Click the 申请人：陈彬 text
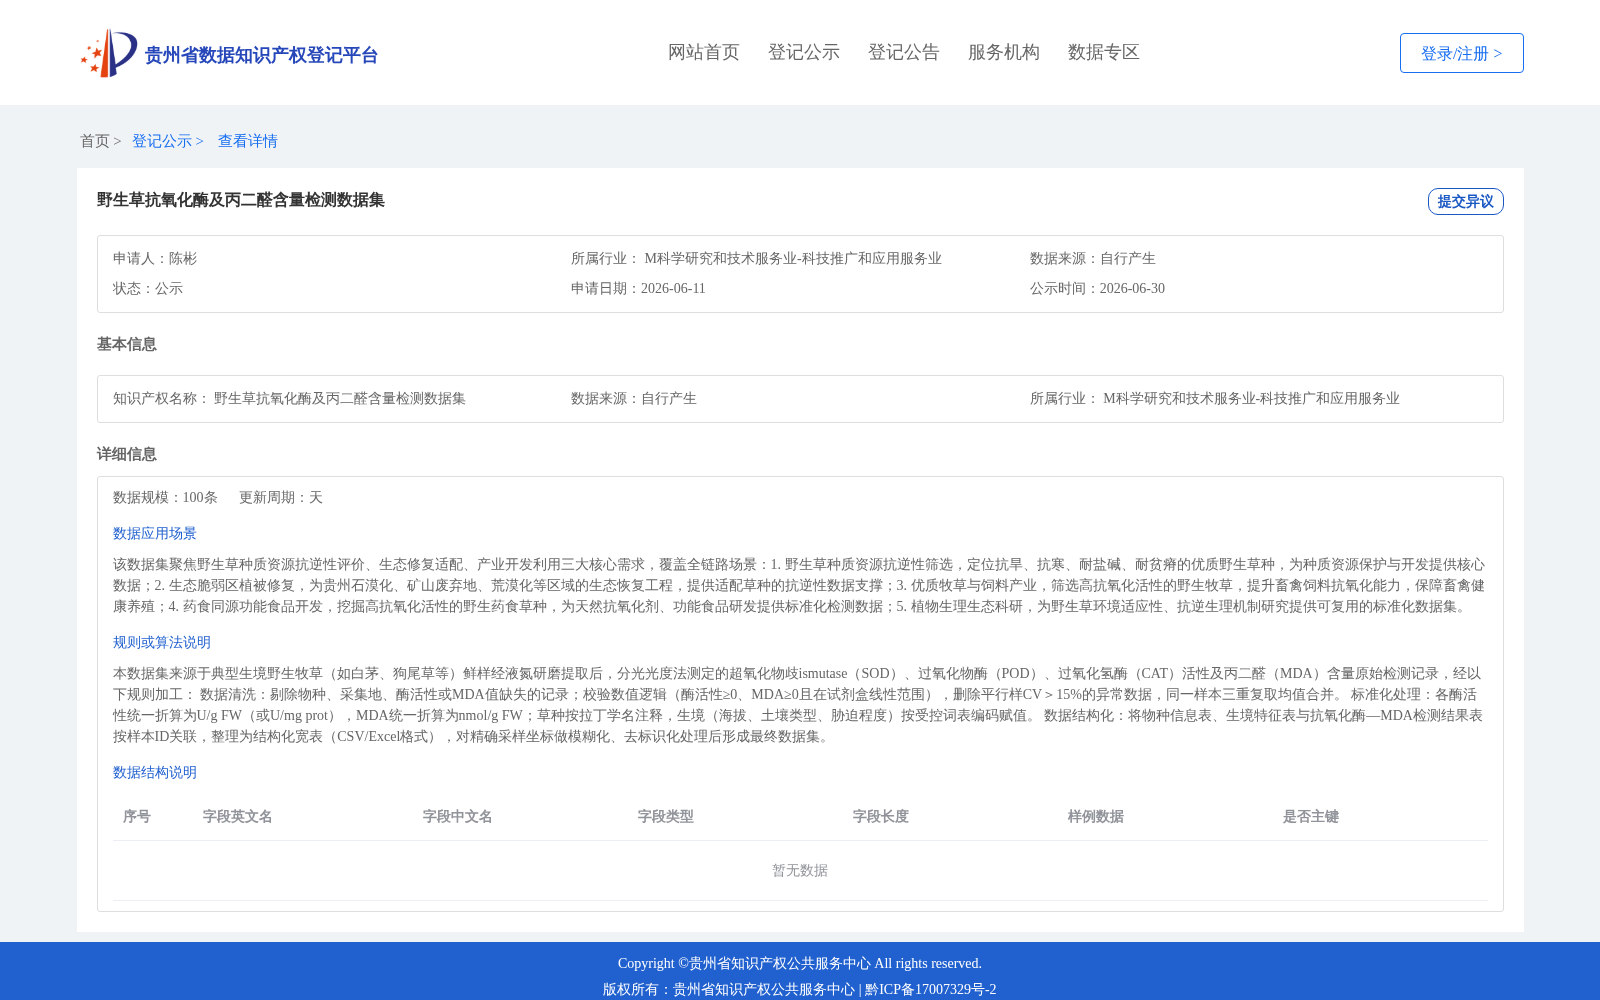The image size is (1600, 1000). (x=155, y=258)
